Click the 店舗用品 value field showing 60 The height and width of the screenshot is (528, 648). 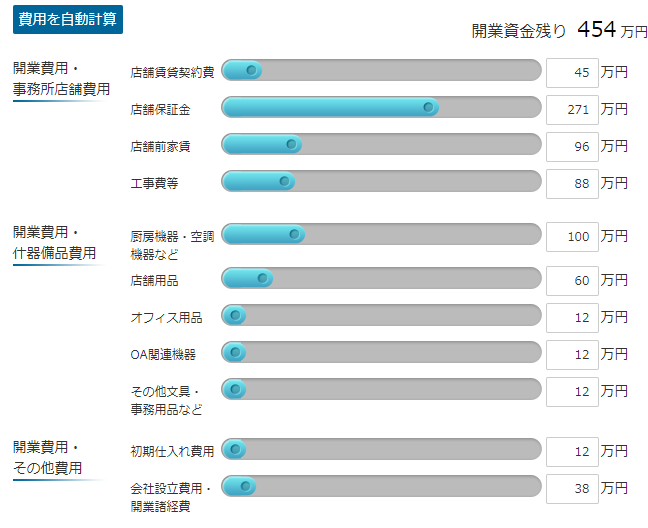572,281
